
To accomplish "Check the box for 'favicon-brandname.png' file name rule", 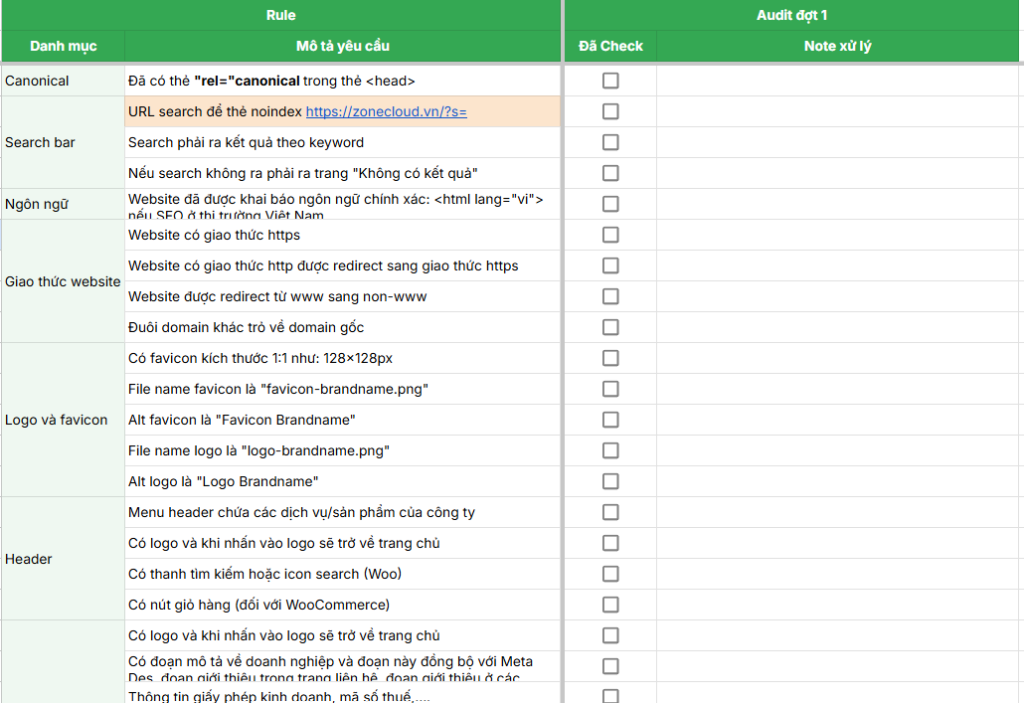I will pos(610,389).
